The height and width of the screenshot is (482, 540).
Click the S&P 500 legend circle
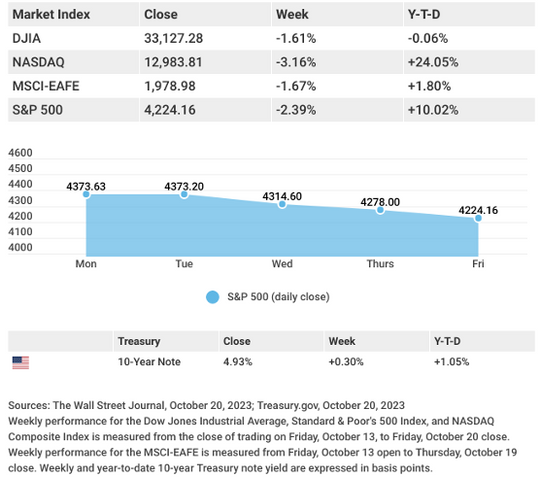[212, 297]
